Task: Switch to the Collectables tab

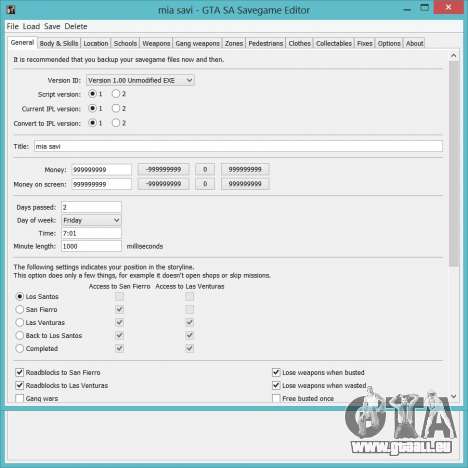Action: 334,43
